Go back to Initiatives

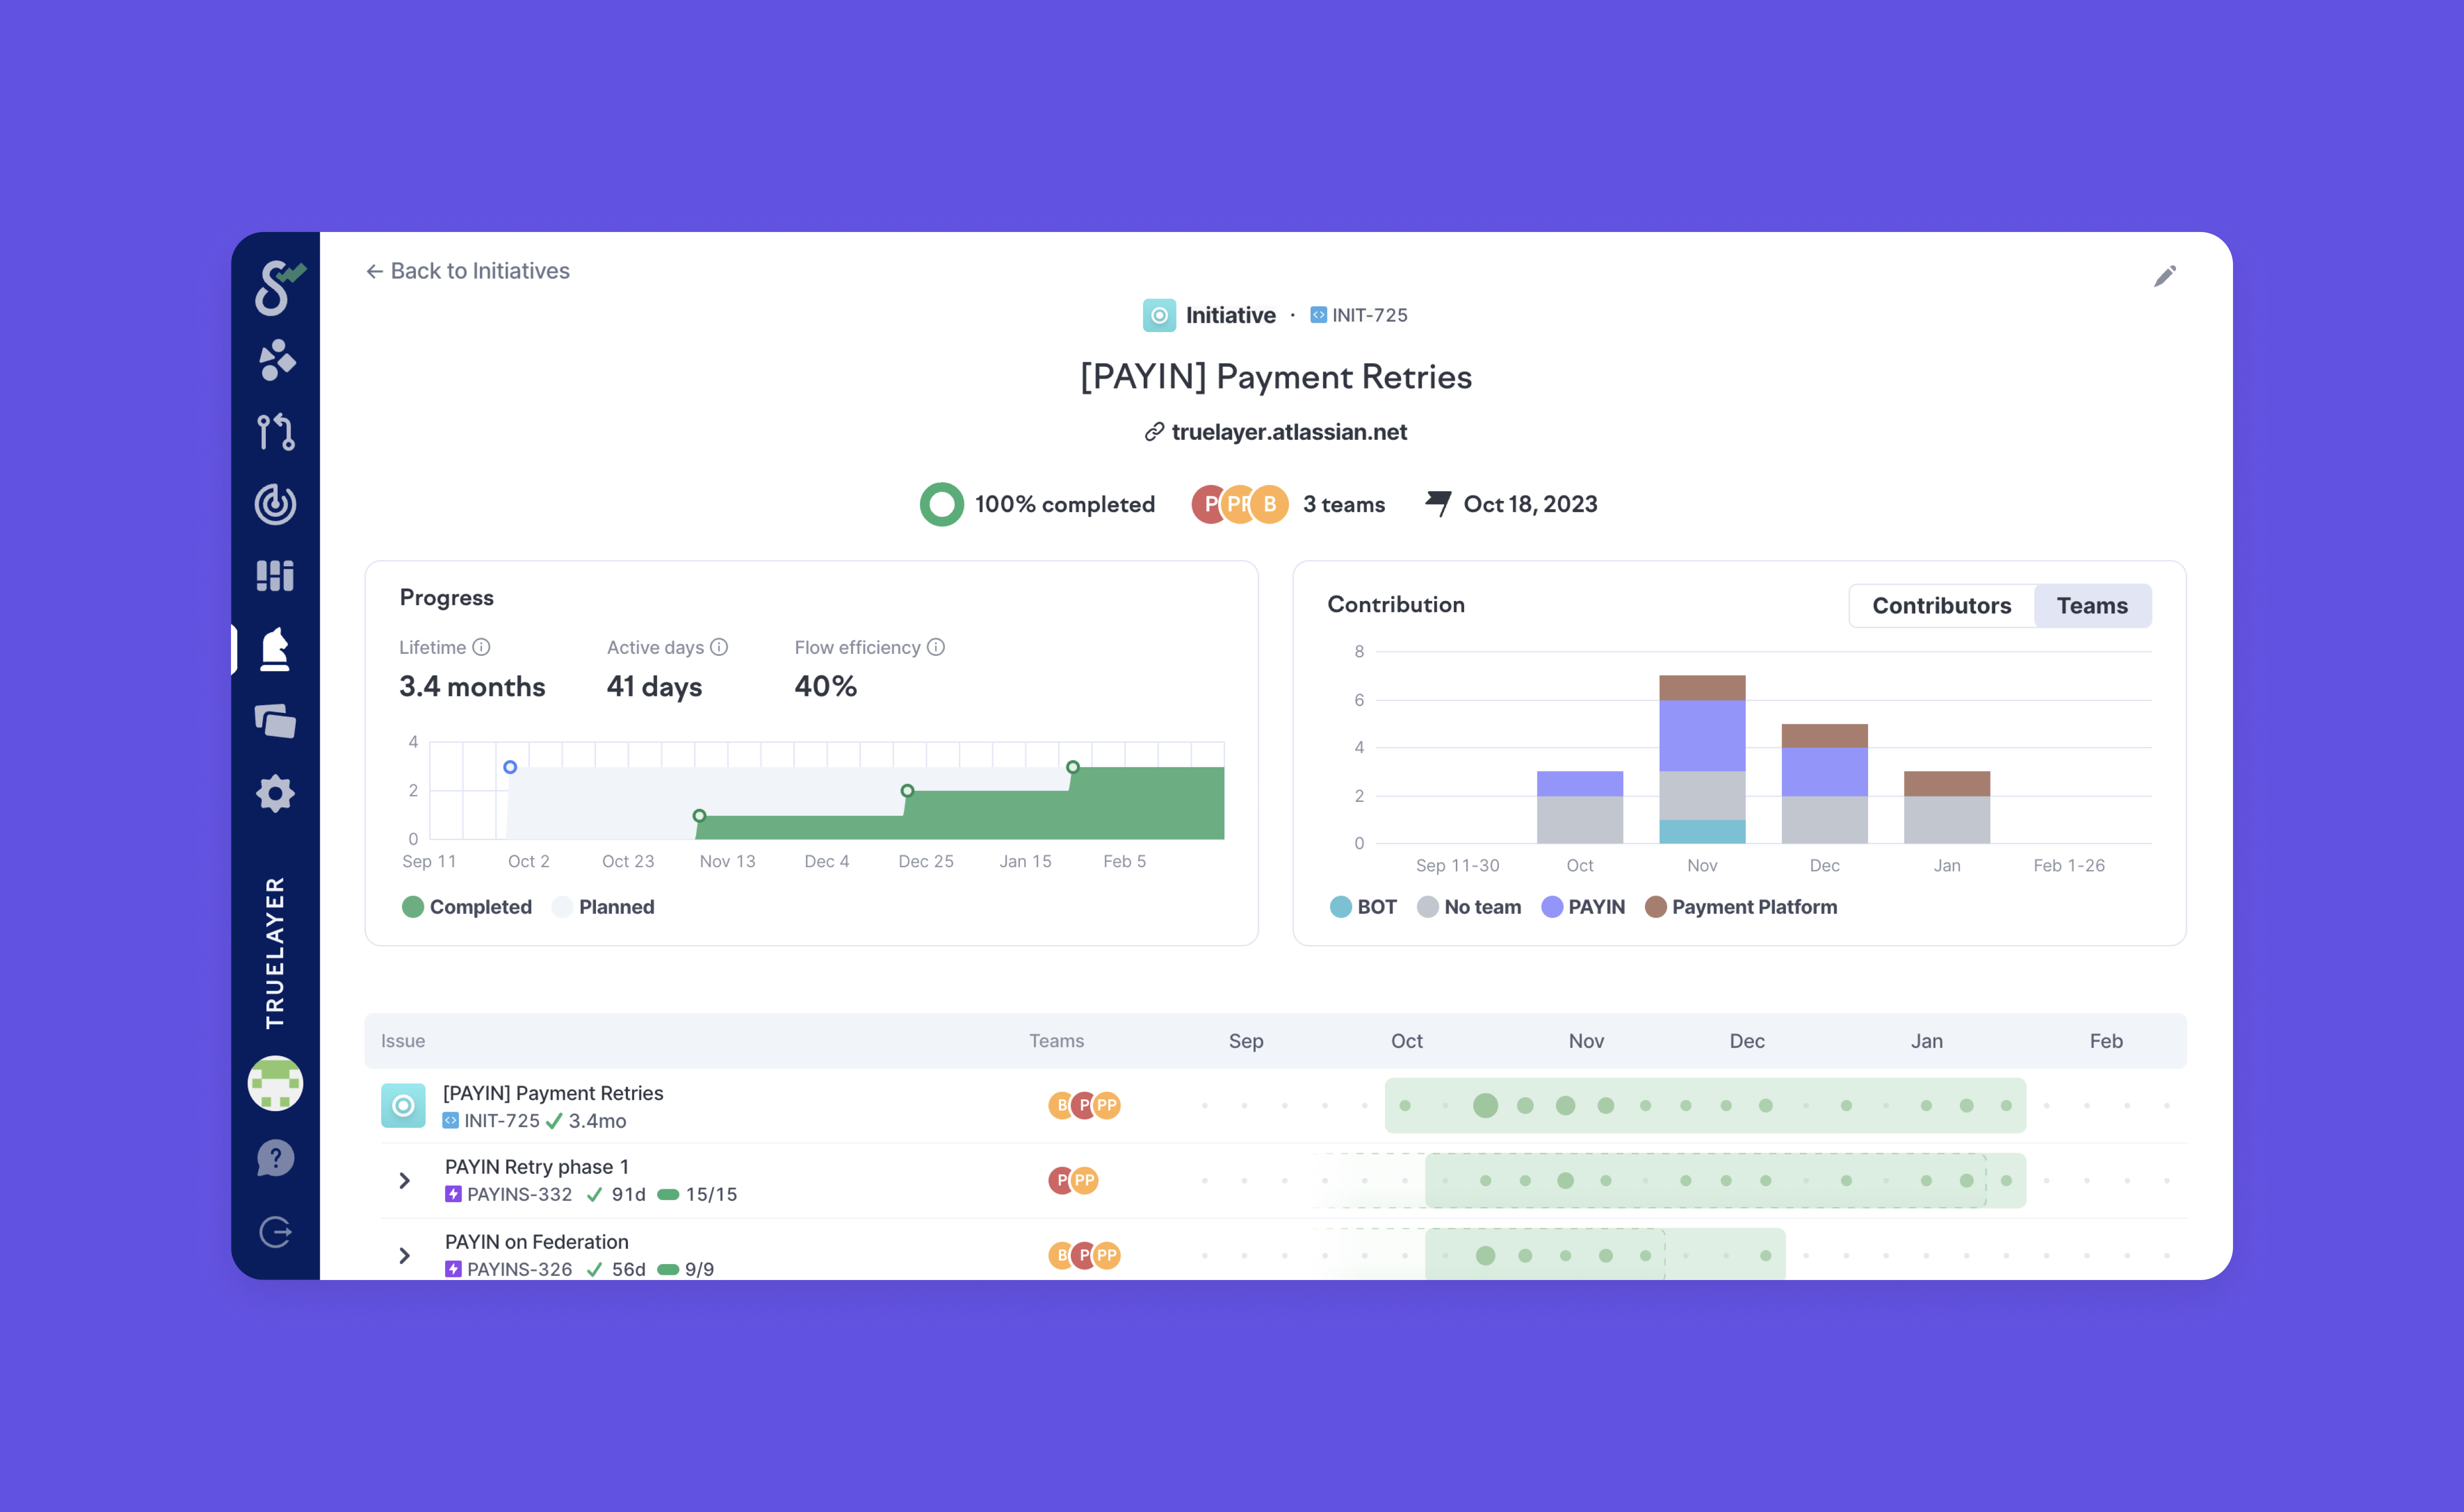468,271
